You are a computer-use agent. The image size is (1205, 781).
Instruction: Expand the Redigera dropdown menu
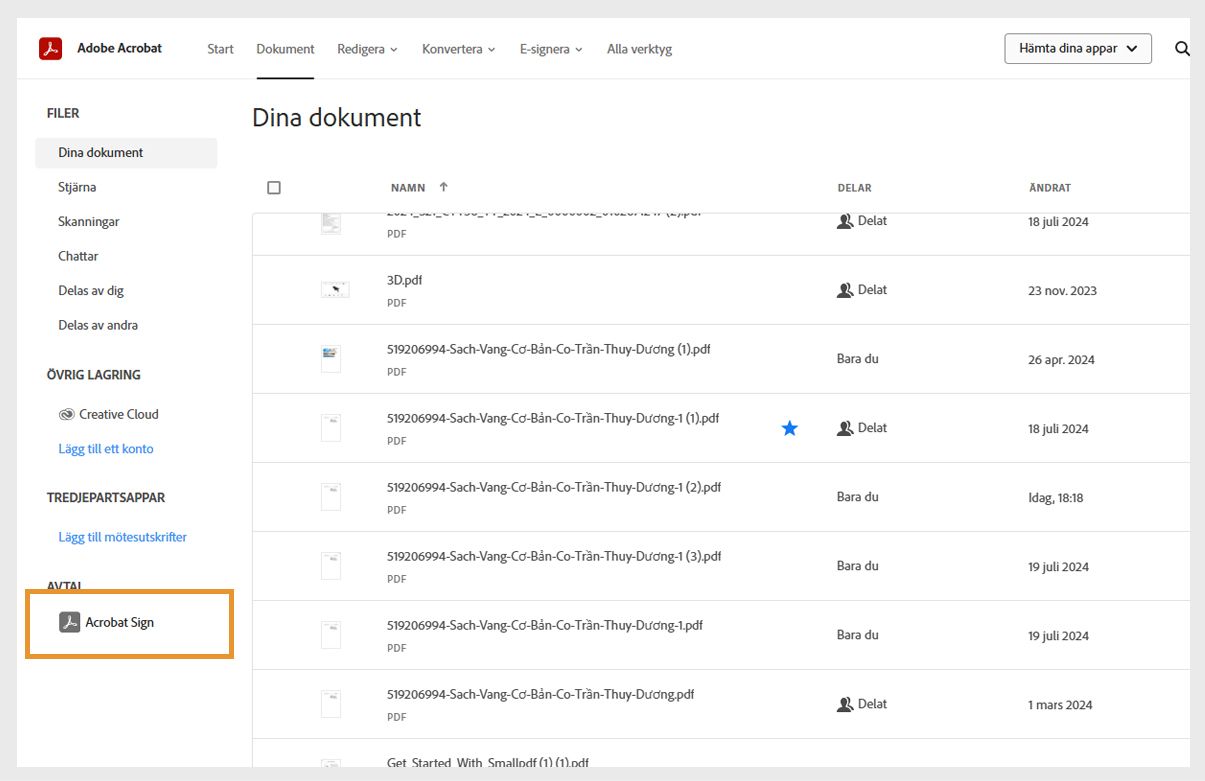tap(367, 49)
